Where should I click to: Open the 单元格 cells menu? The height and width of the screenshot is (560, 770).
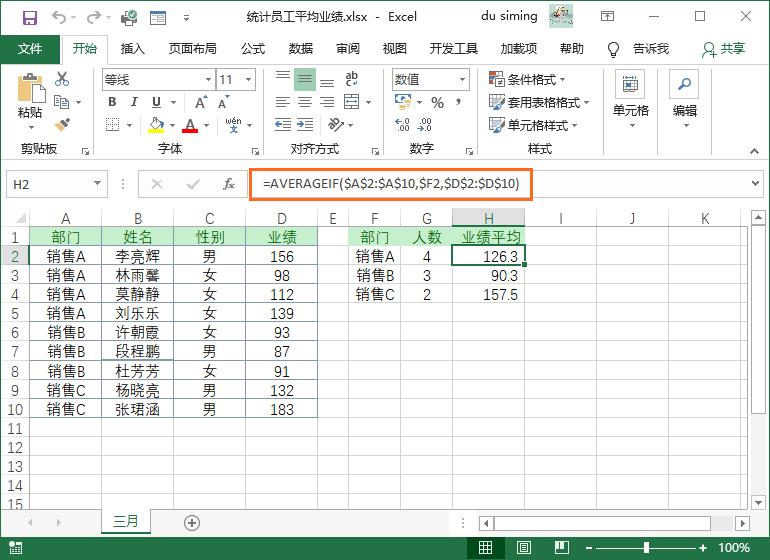[631, 101]
